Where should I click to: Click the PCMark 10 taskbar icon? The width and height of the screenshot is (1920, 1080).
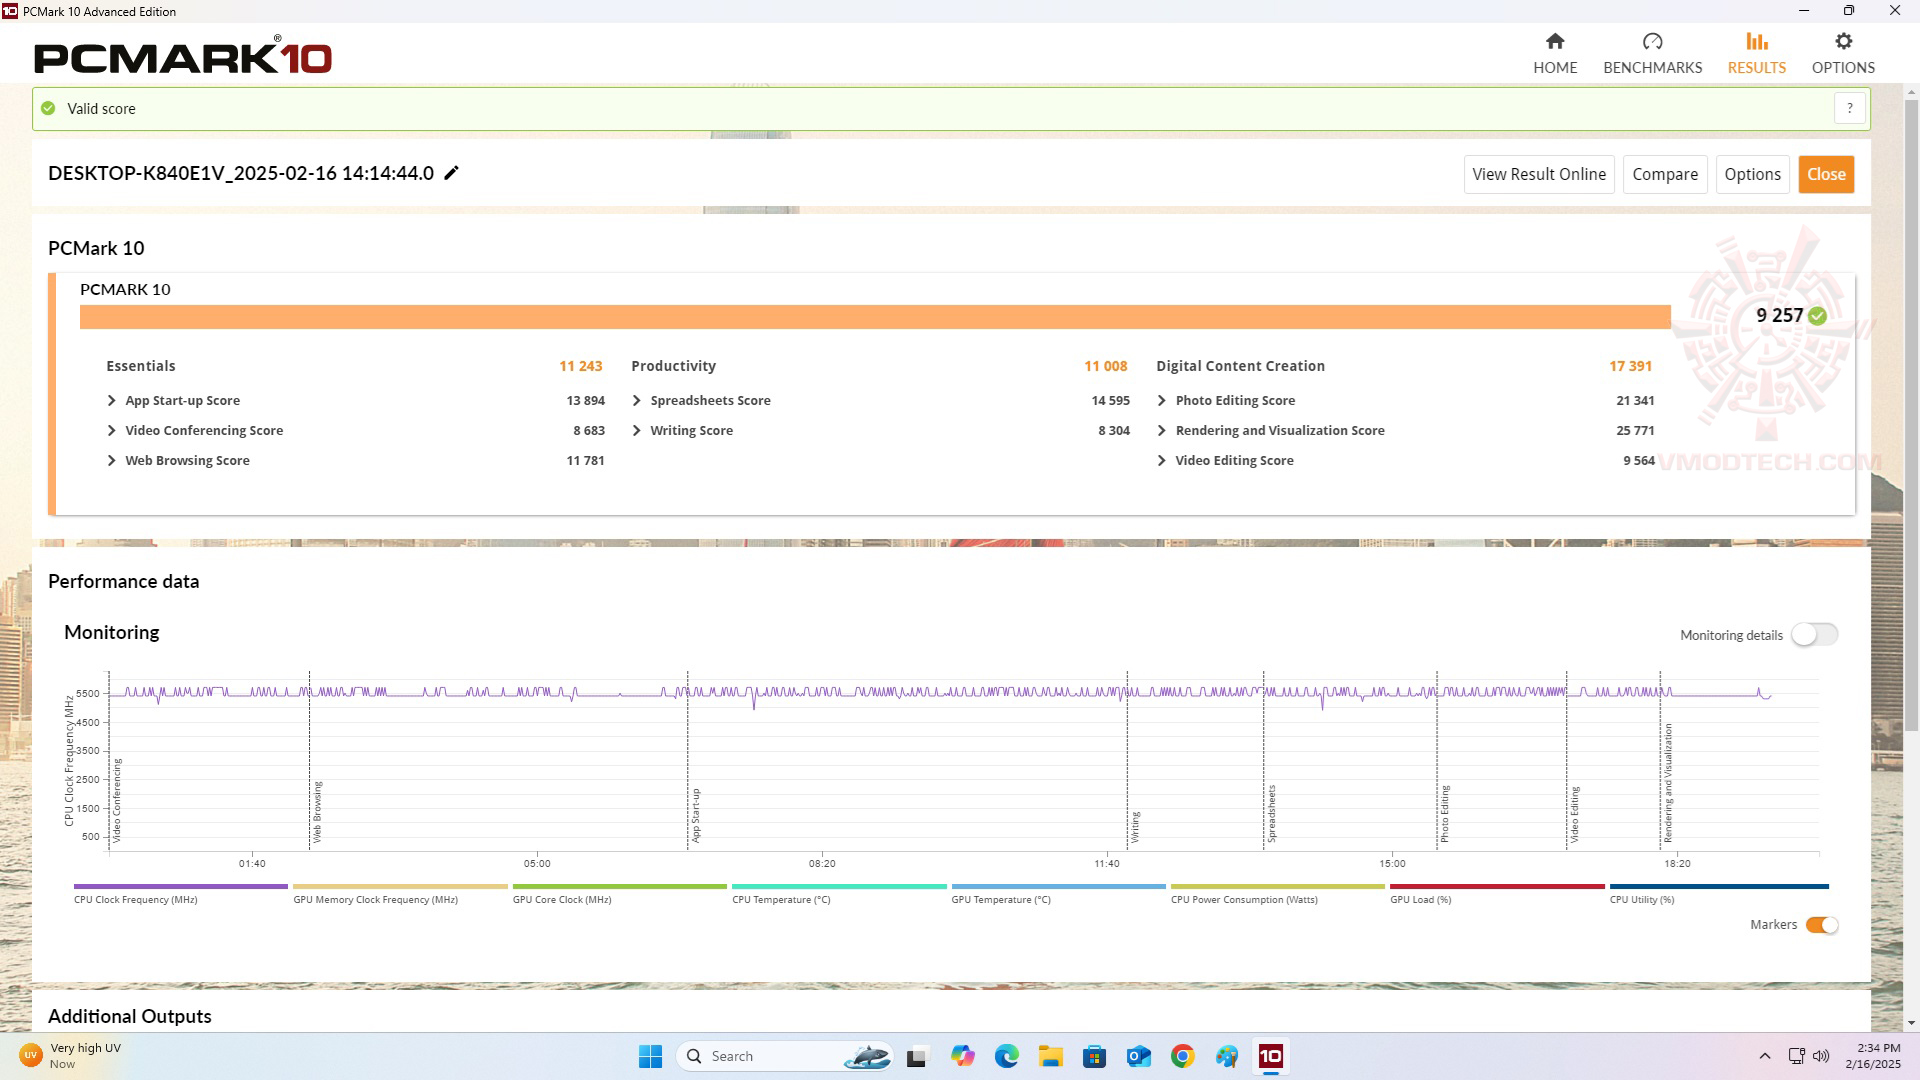1270,1056
